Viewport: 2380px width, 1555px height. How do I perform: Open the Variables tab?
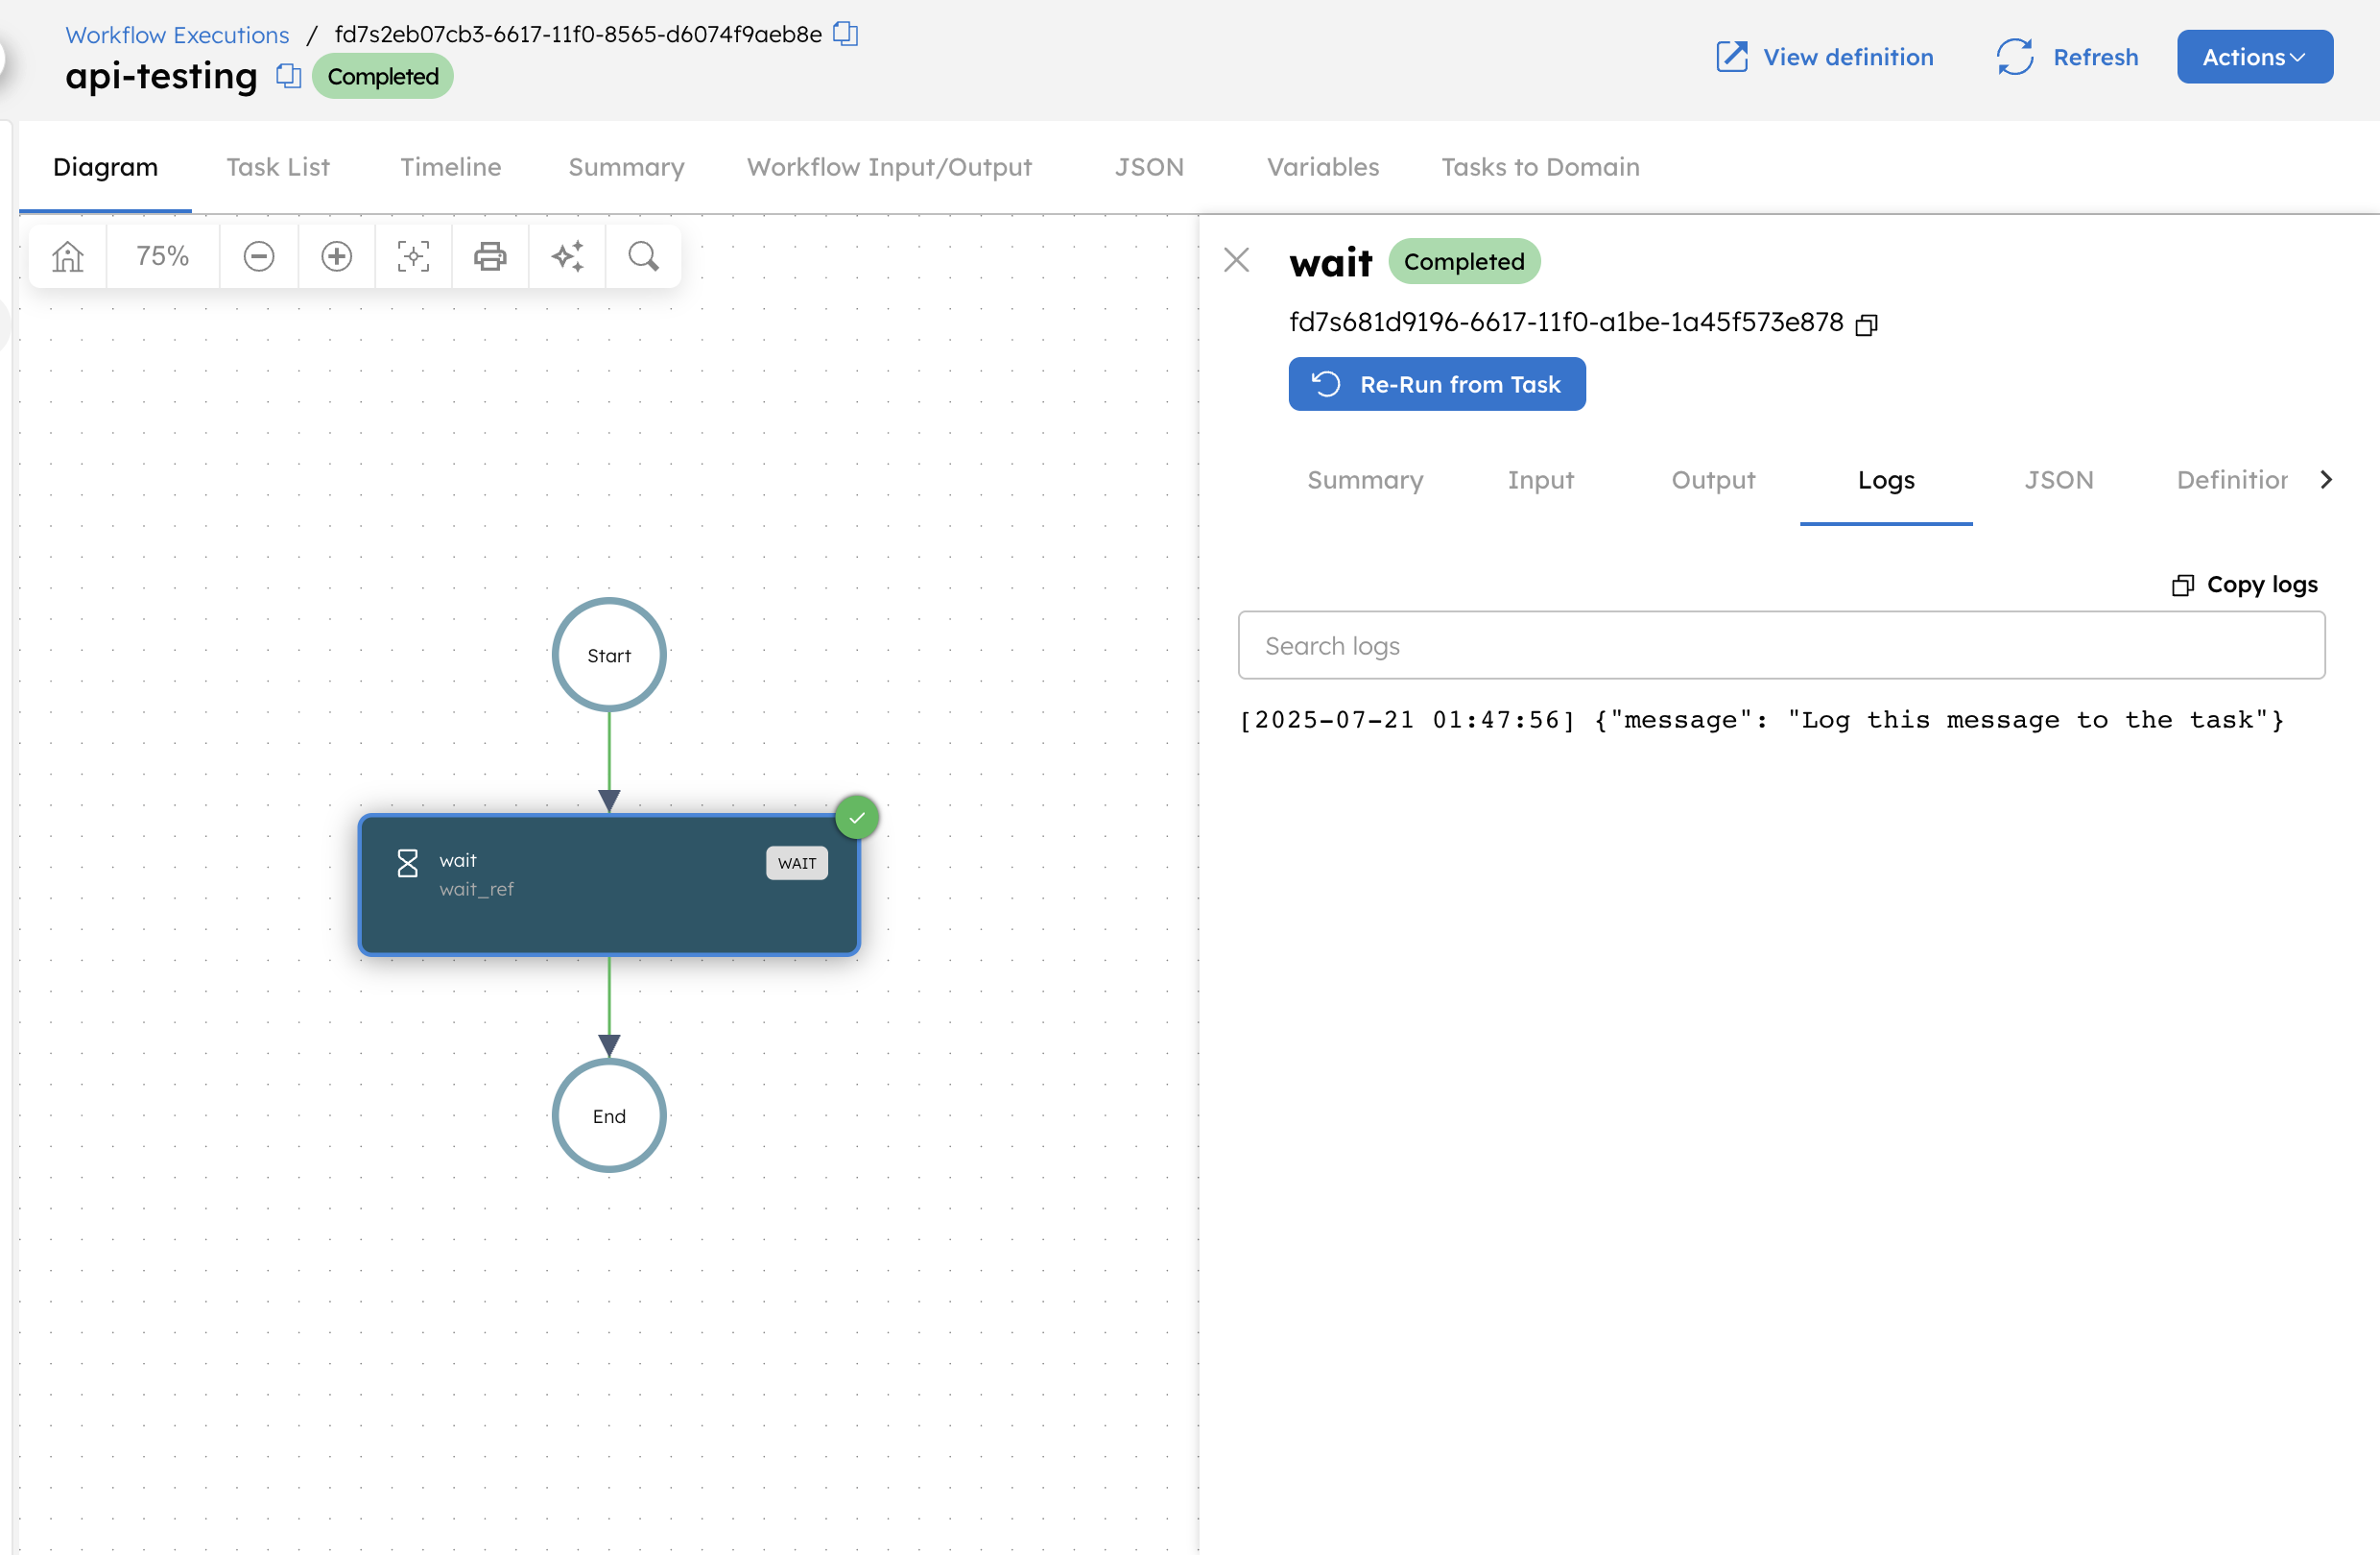click(1323, 167)
